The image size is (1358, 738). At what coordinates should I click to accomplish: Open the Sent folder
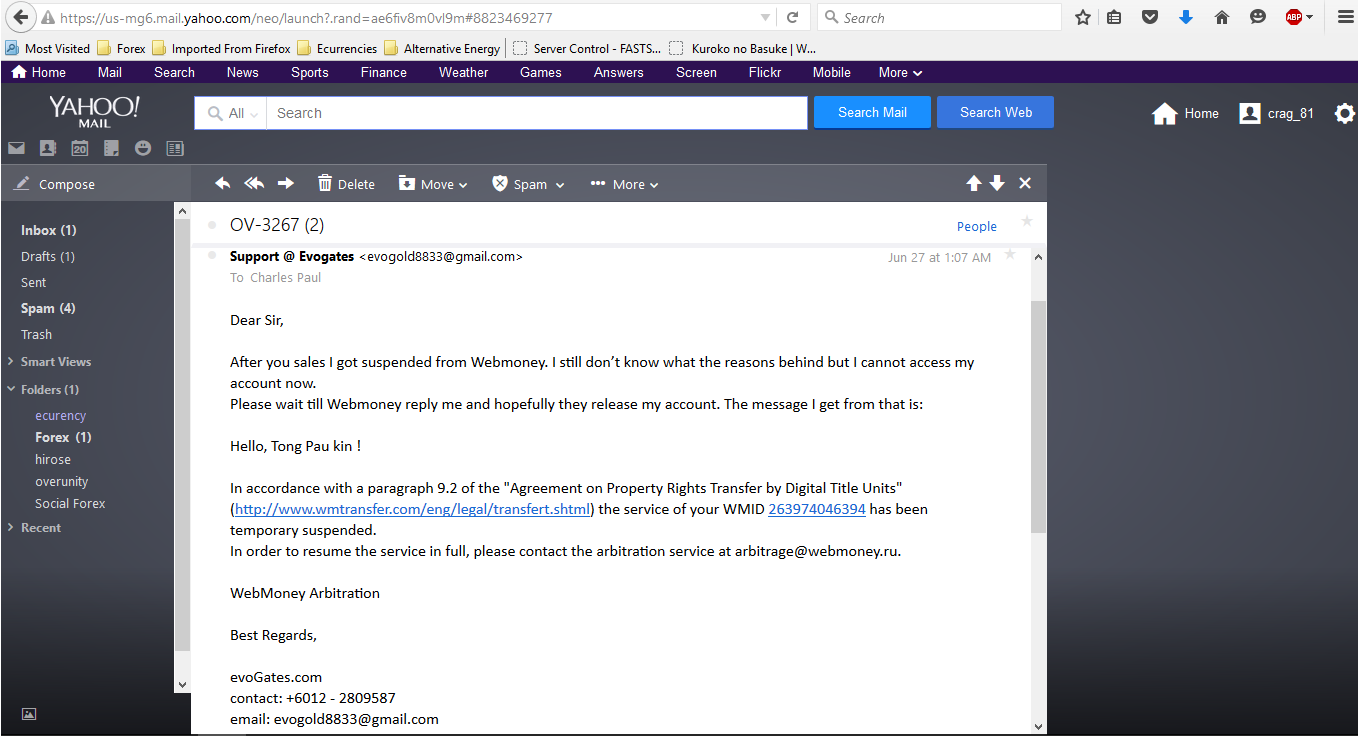coord(34,282)
